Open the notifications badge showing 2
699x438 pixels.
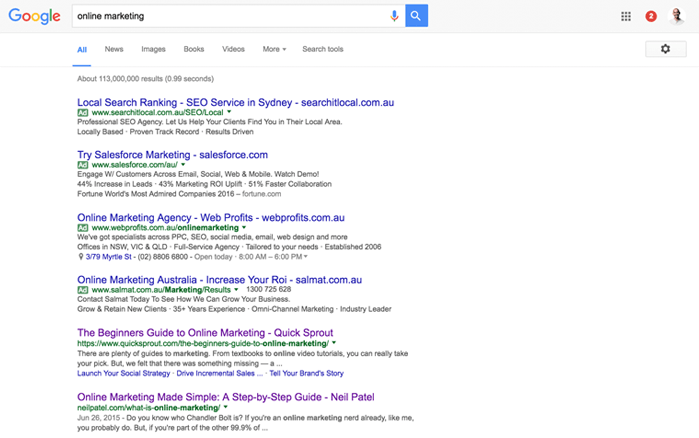(x=651, y=16)
